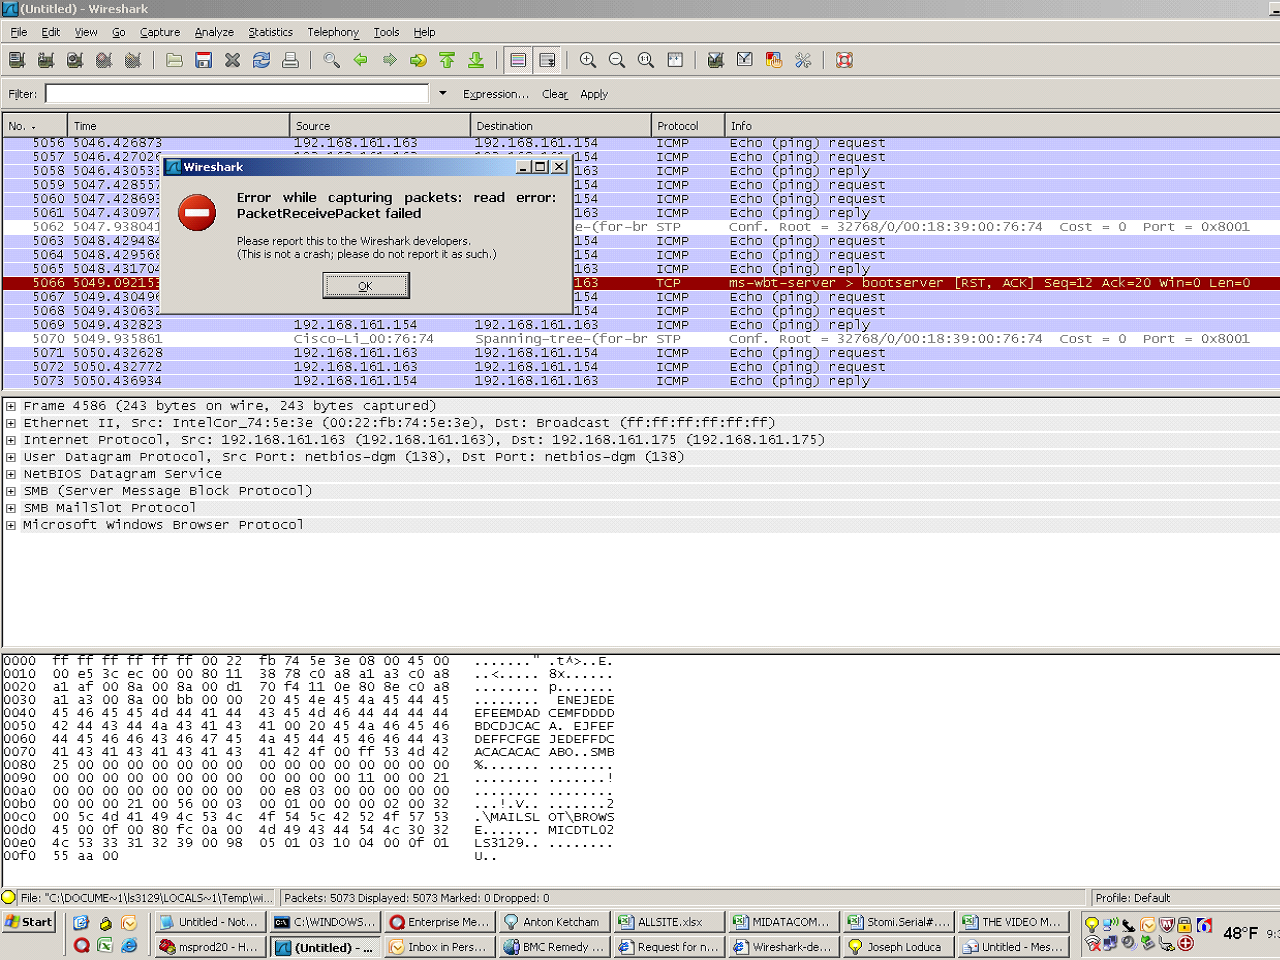The height and width of the screenshot is (960, 1280).
Task: Go forward in packet history arrow
Action: pos(389,60)
